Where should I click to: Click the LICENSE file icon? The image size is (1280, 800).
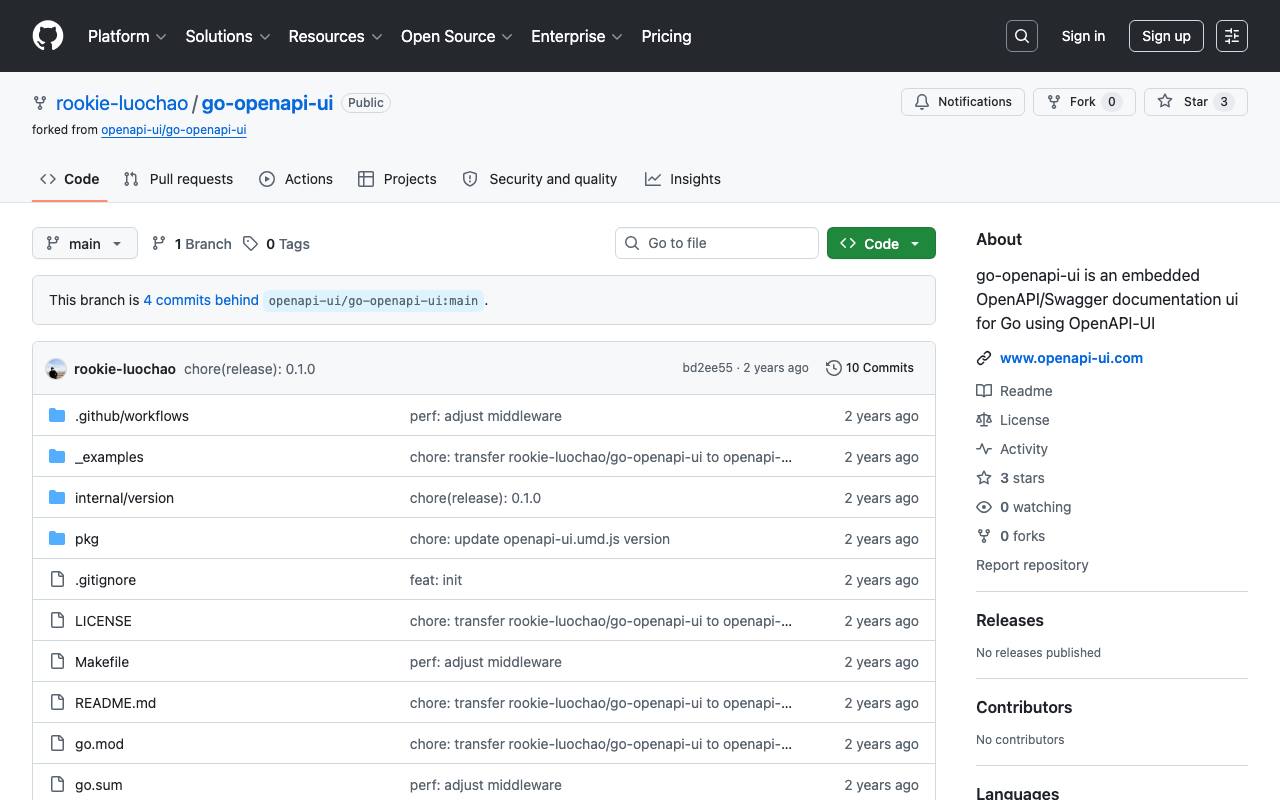click(x=57, y=621)
